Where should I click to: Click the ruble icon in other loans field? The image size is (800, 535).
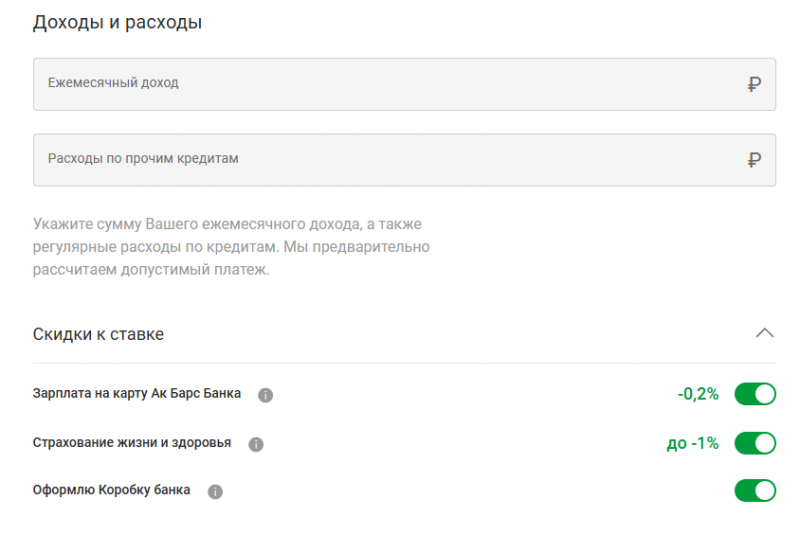754,160
